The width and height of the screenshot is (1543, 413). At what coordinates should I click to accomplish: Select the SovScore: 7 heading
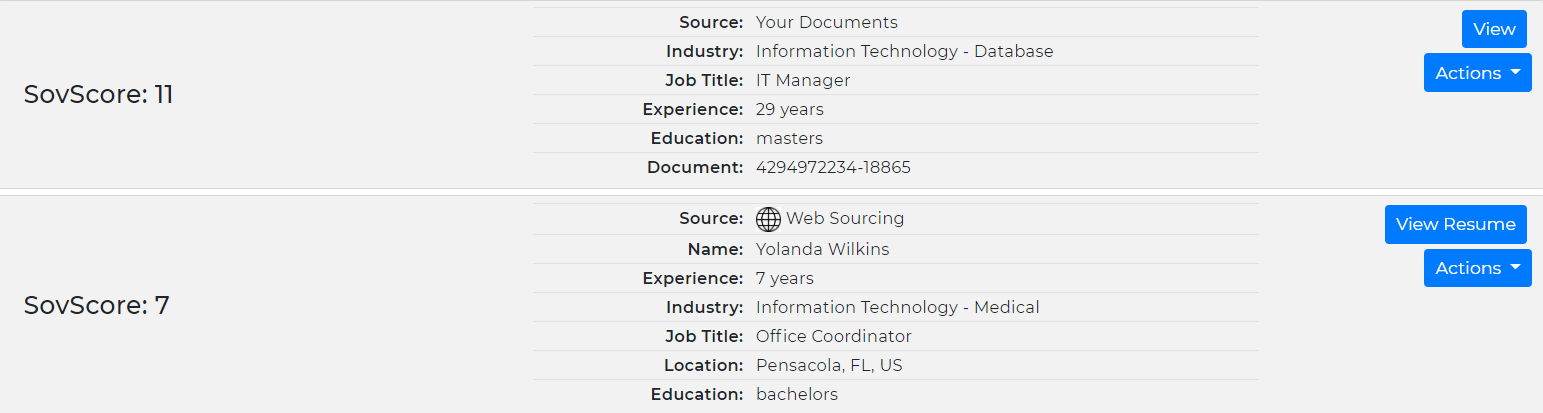[96, 305]
